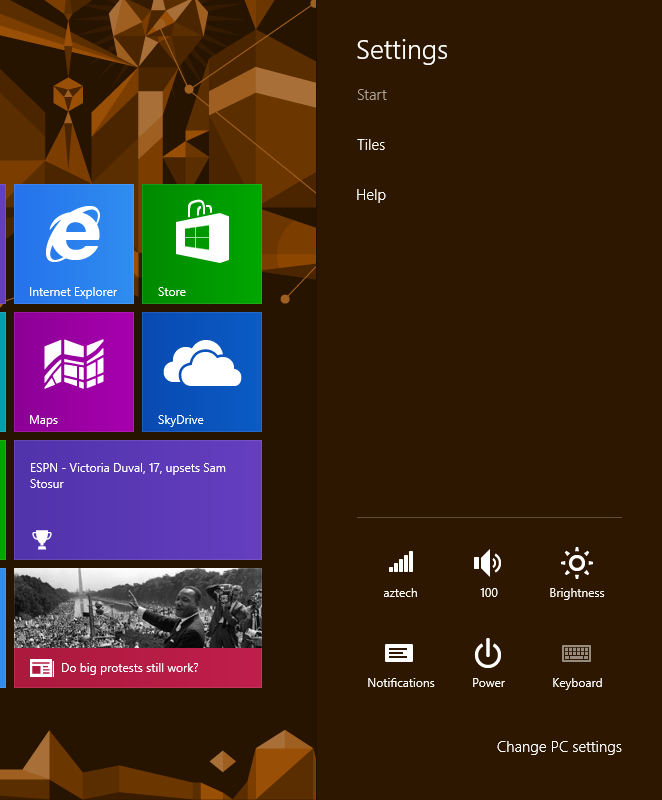The width and height of the screenshot is (662, 800).
Task: Open the Maps tile
Action: [74, 372]
